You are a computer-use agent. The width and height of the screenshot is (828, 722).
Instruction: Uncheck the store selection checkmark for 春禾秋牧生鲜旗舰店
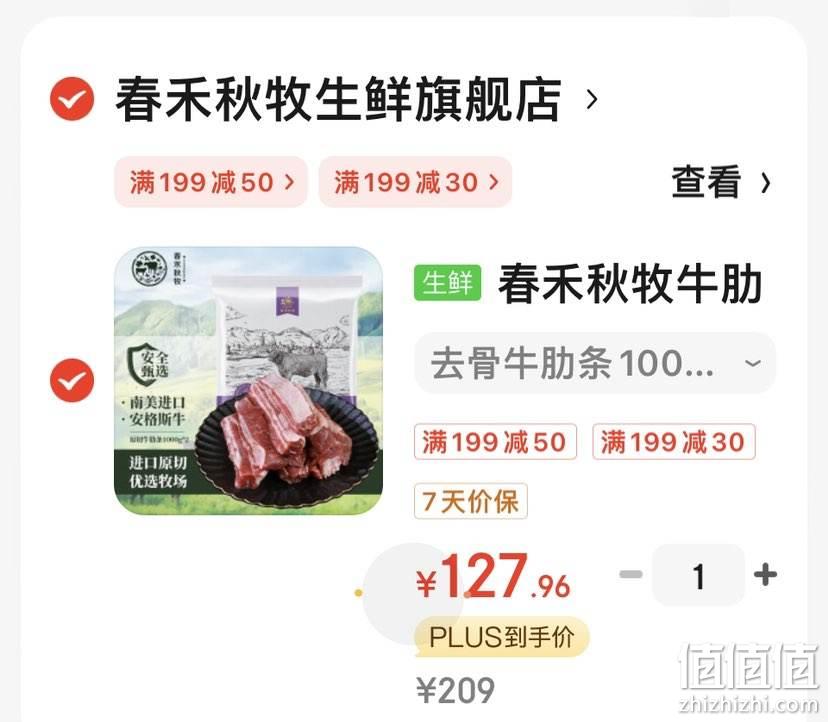(72, 99)
